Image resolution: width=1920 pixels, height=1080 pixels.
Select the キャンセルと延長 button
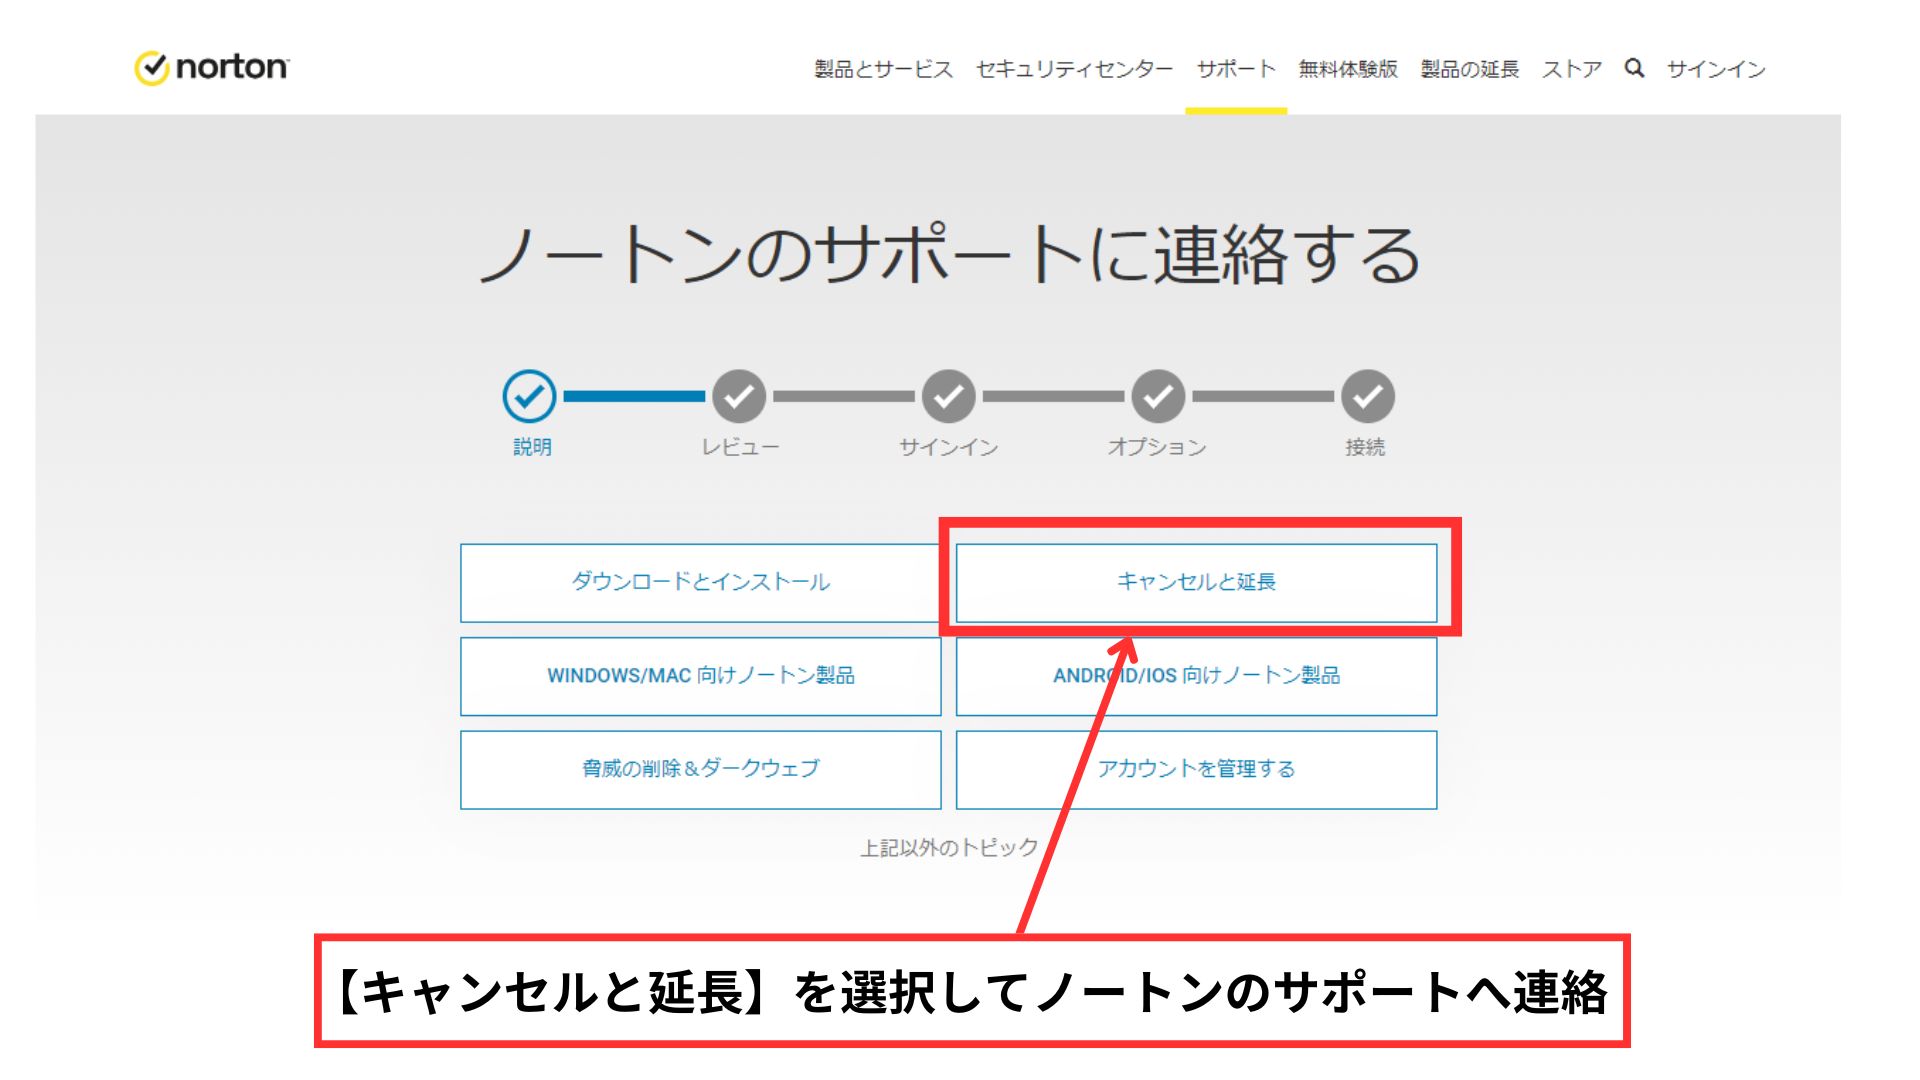tap(1196, 583)
